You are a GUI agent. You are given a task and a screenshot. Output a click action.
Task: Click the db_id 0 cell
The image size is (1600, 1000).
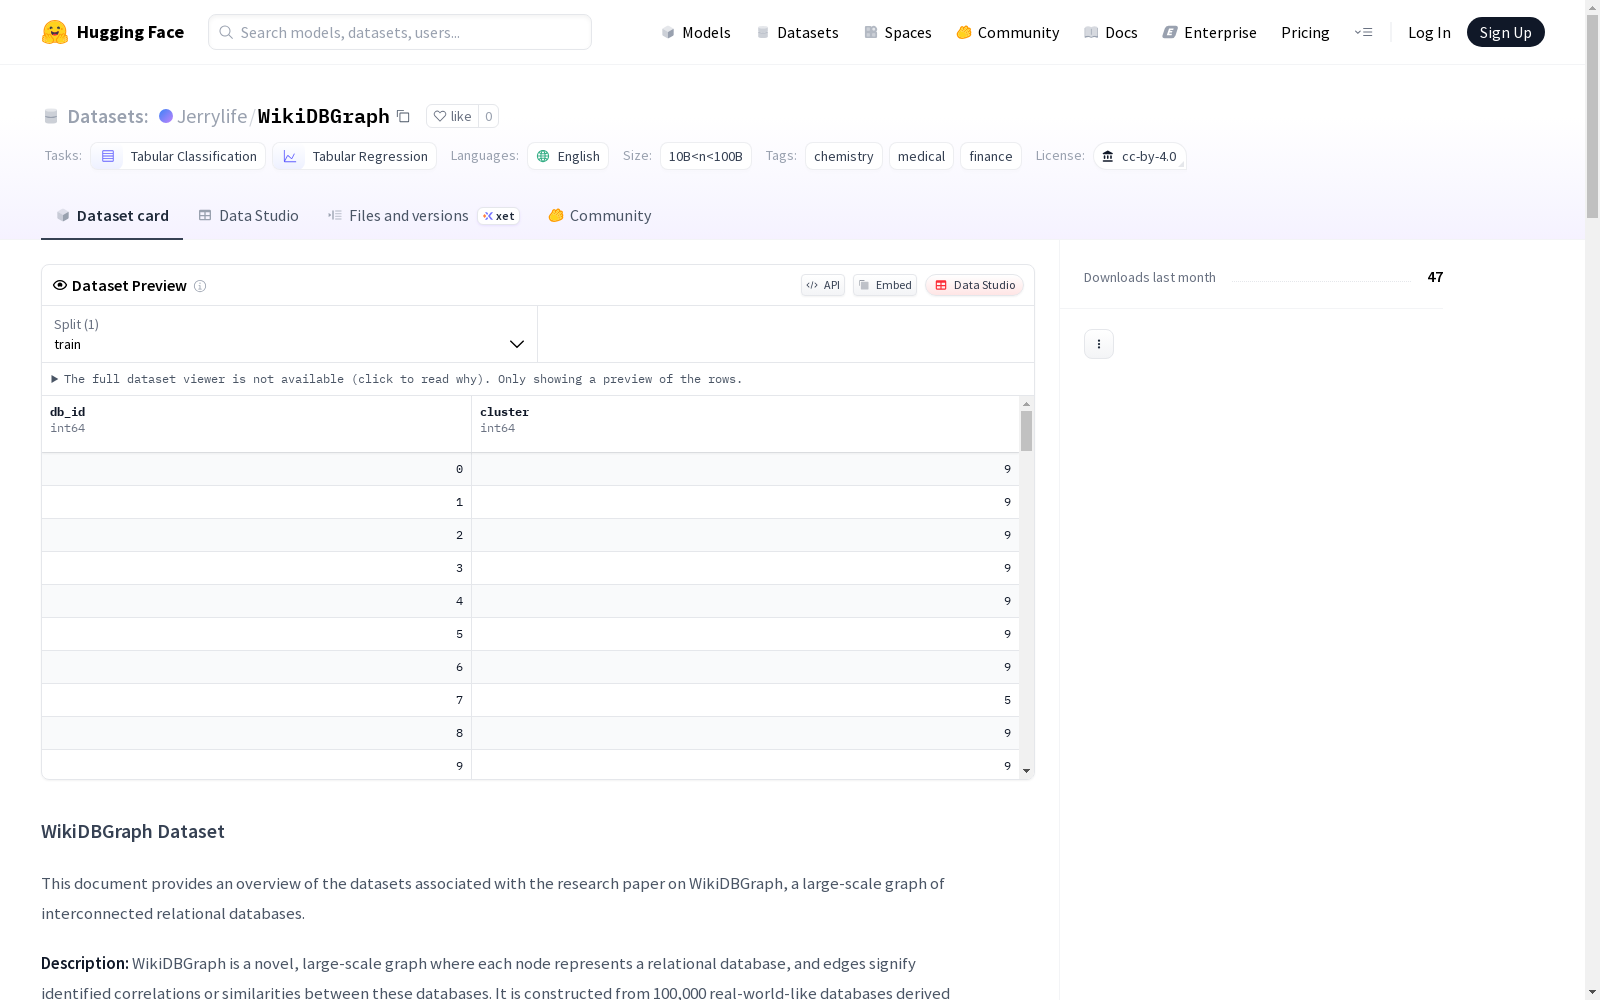click(257, 469)
